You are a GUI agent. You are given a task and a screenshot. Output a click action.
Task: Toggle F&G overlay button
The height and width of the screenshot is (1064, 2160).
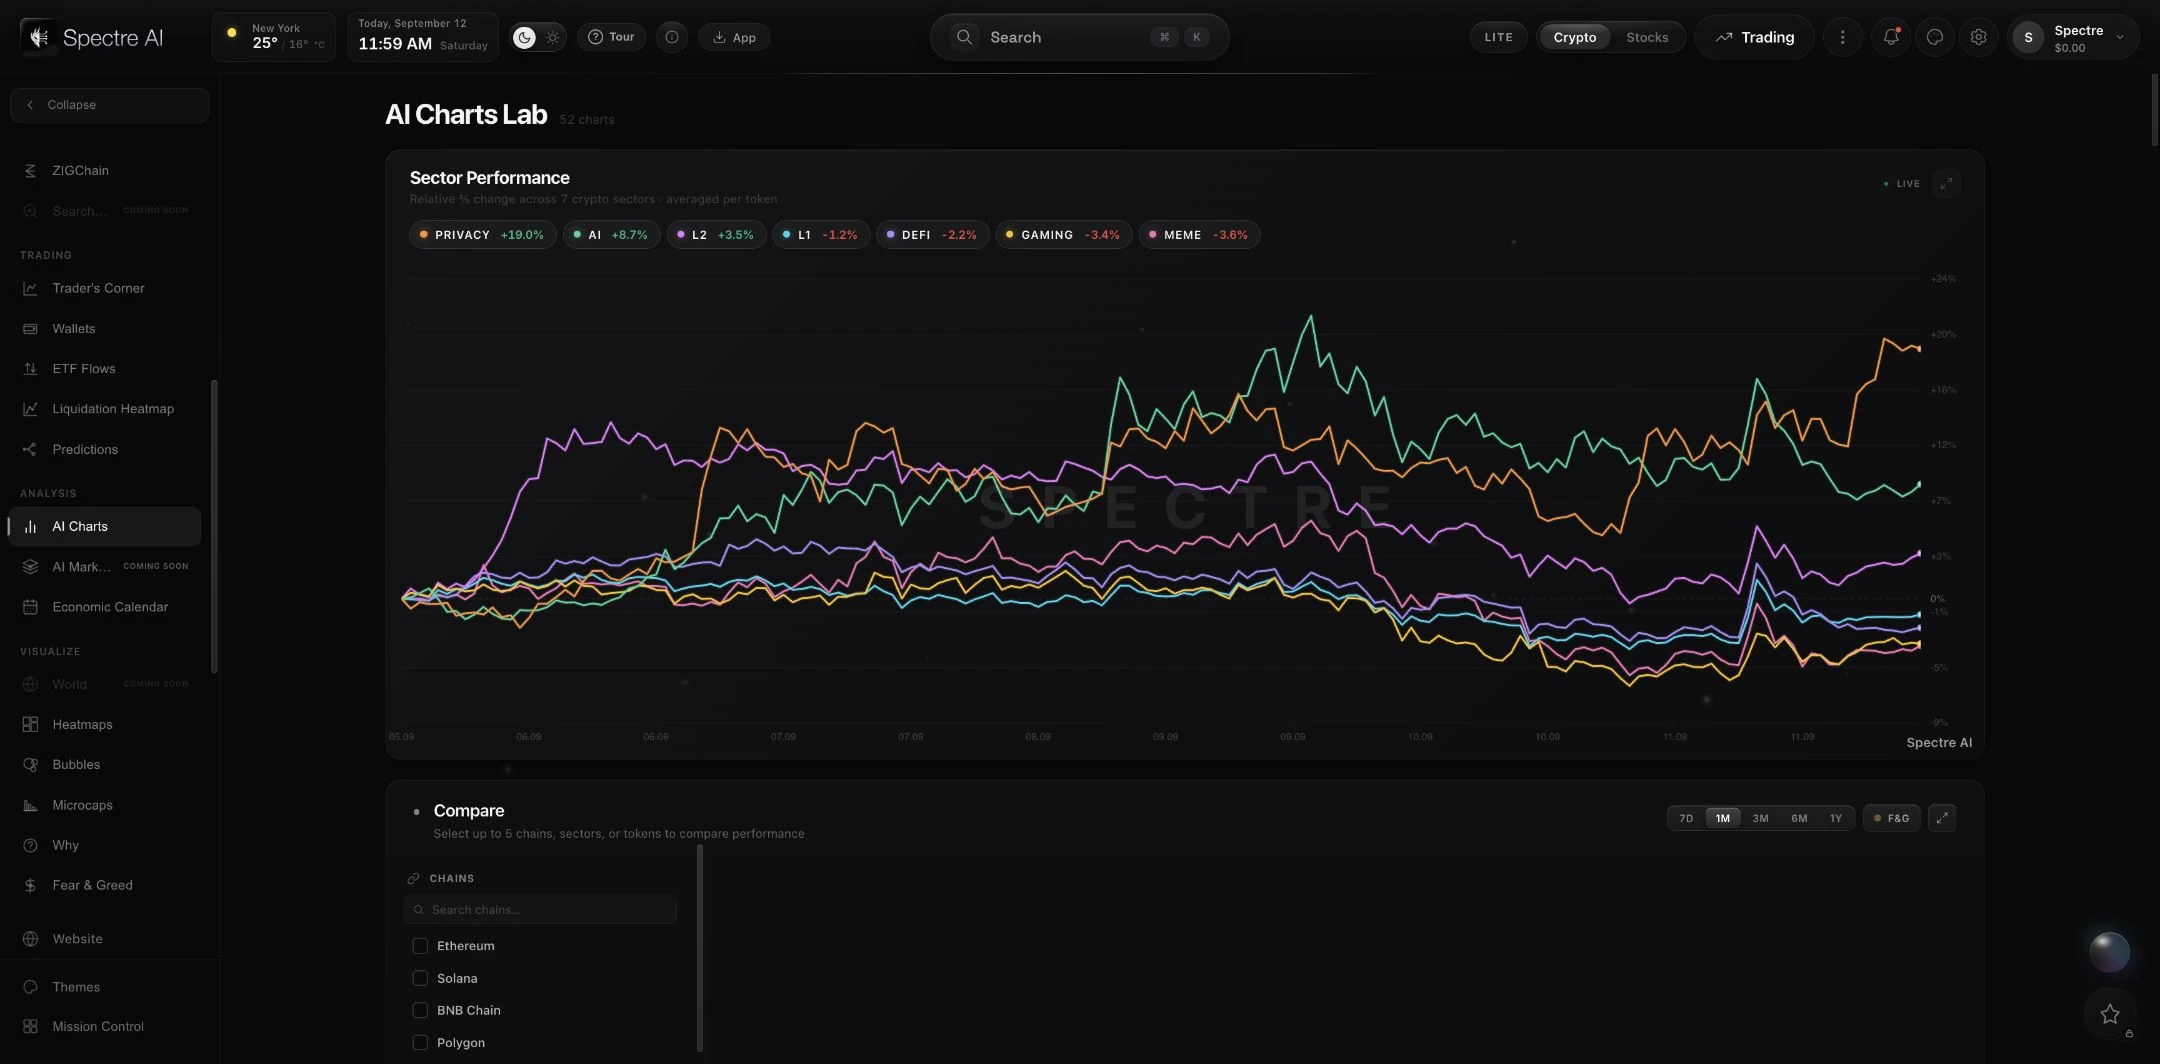pos(1891,818)
